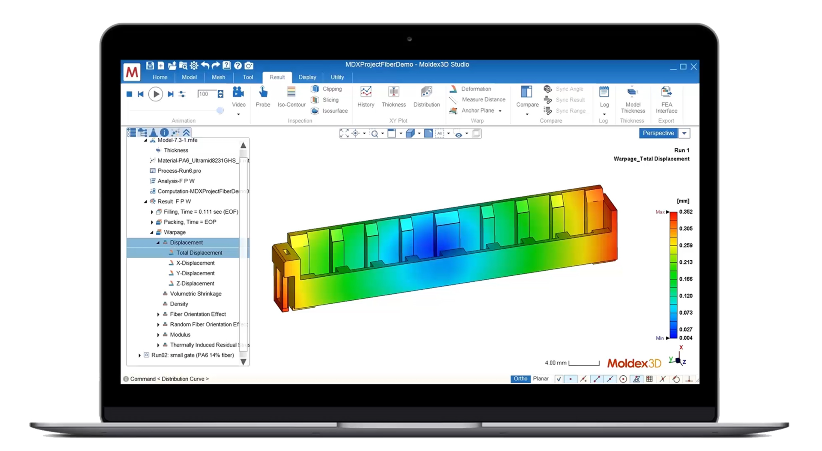Click the fit-to-window view icon
The width and height of the screenshot is (822, 451).
344,134
